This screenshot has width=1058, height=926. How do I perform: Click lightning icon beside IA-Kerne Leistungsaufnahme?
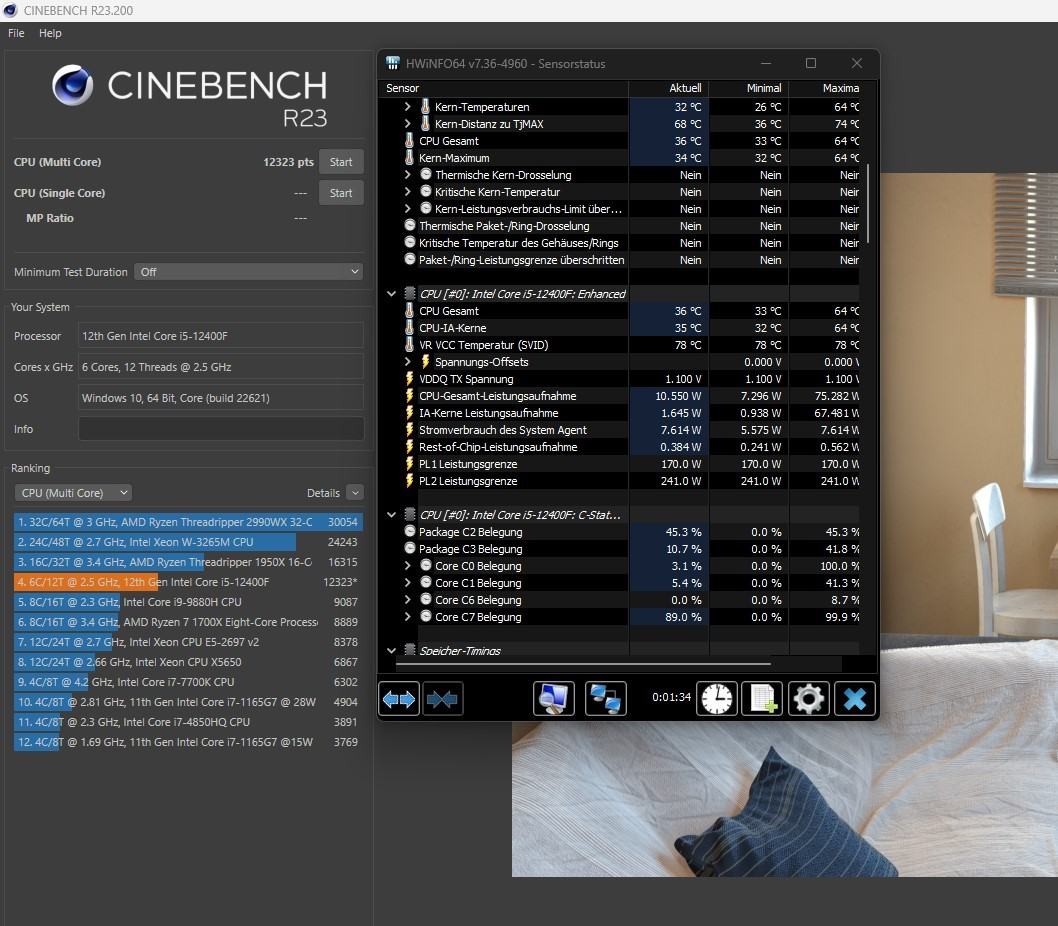tap(409, 412)
